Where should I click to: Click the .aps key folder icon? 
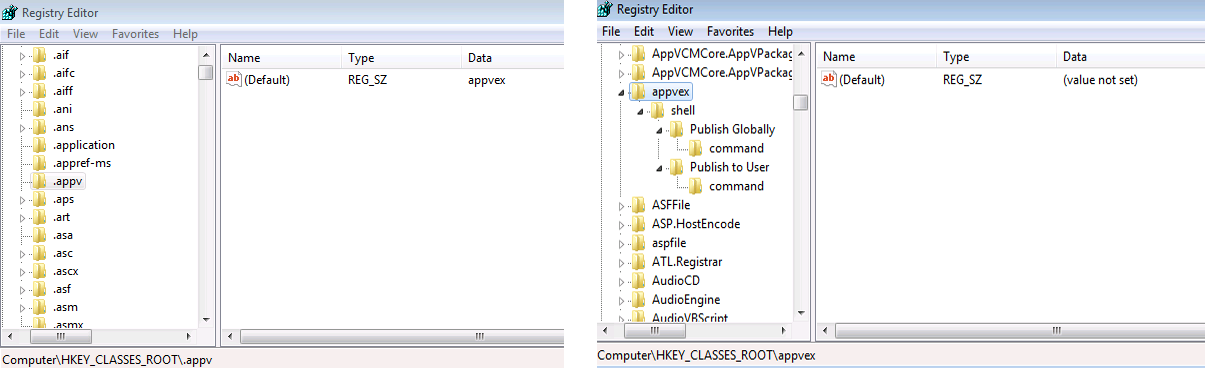(40, 199)
